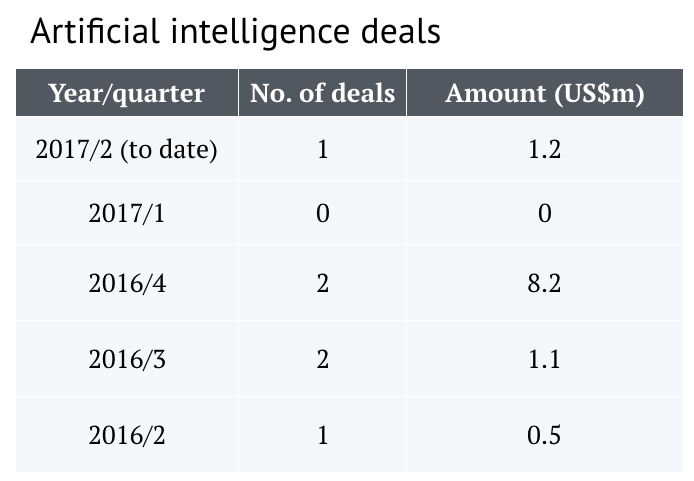Image resolution: width=694 pixels, height=481 pixels.
Task: Click the amount value 1.2
Action: [545, 149]
